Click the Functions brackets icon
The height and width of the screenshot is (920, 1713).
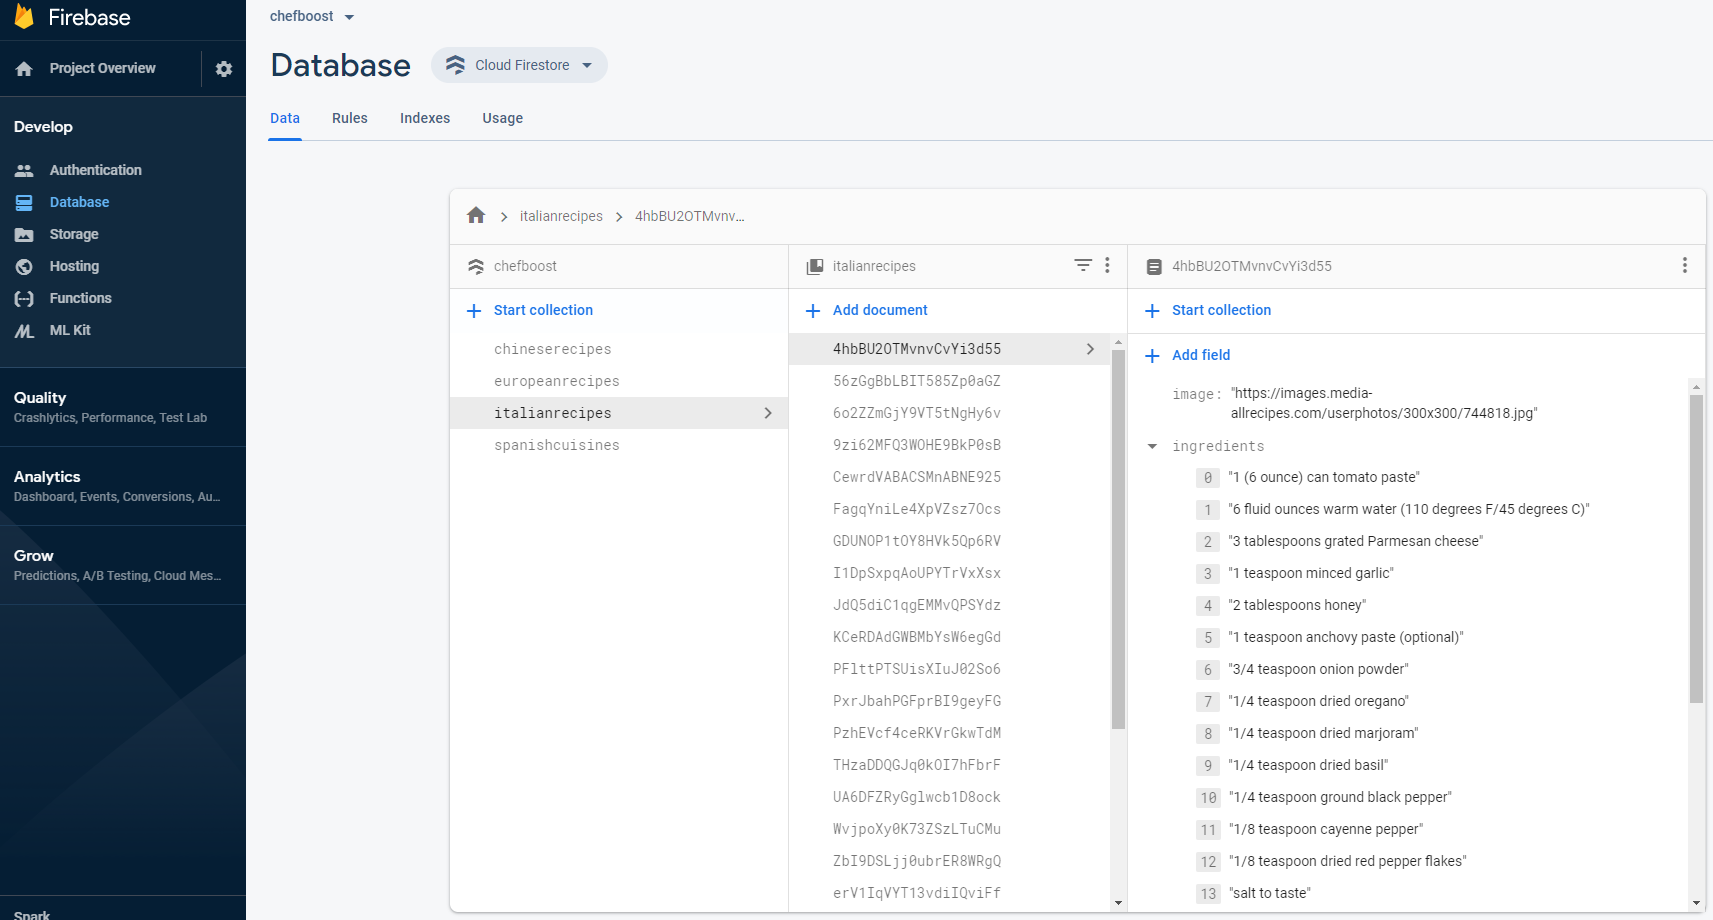24,299
